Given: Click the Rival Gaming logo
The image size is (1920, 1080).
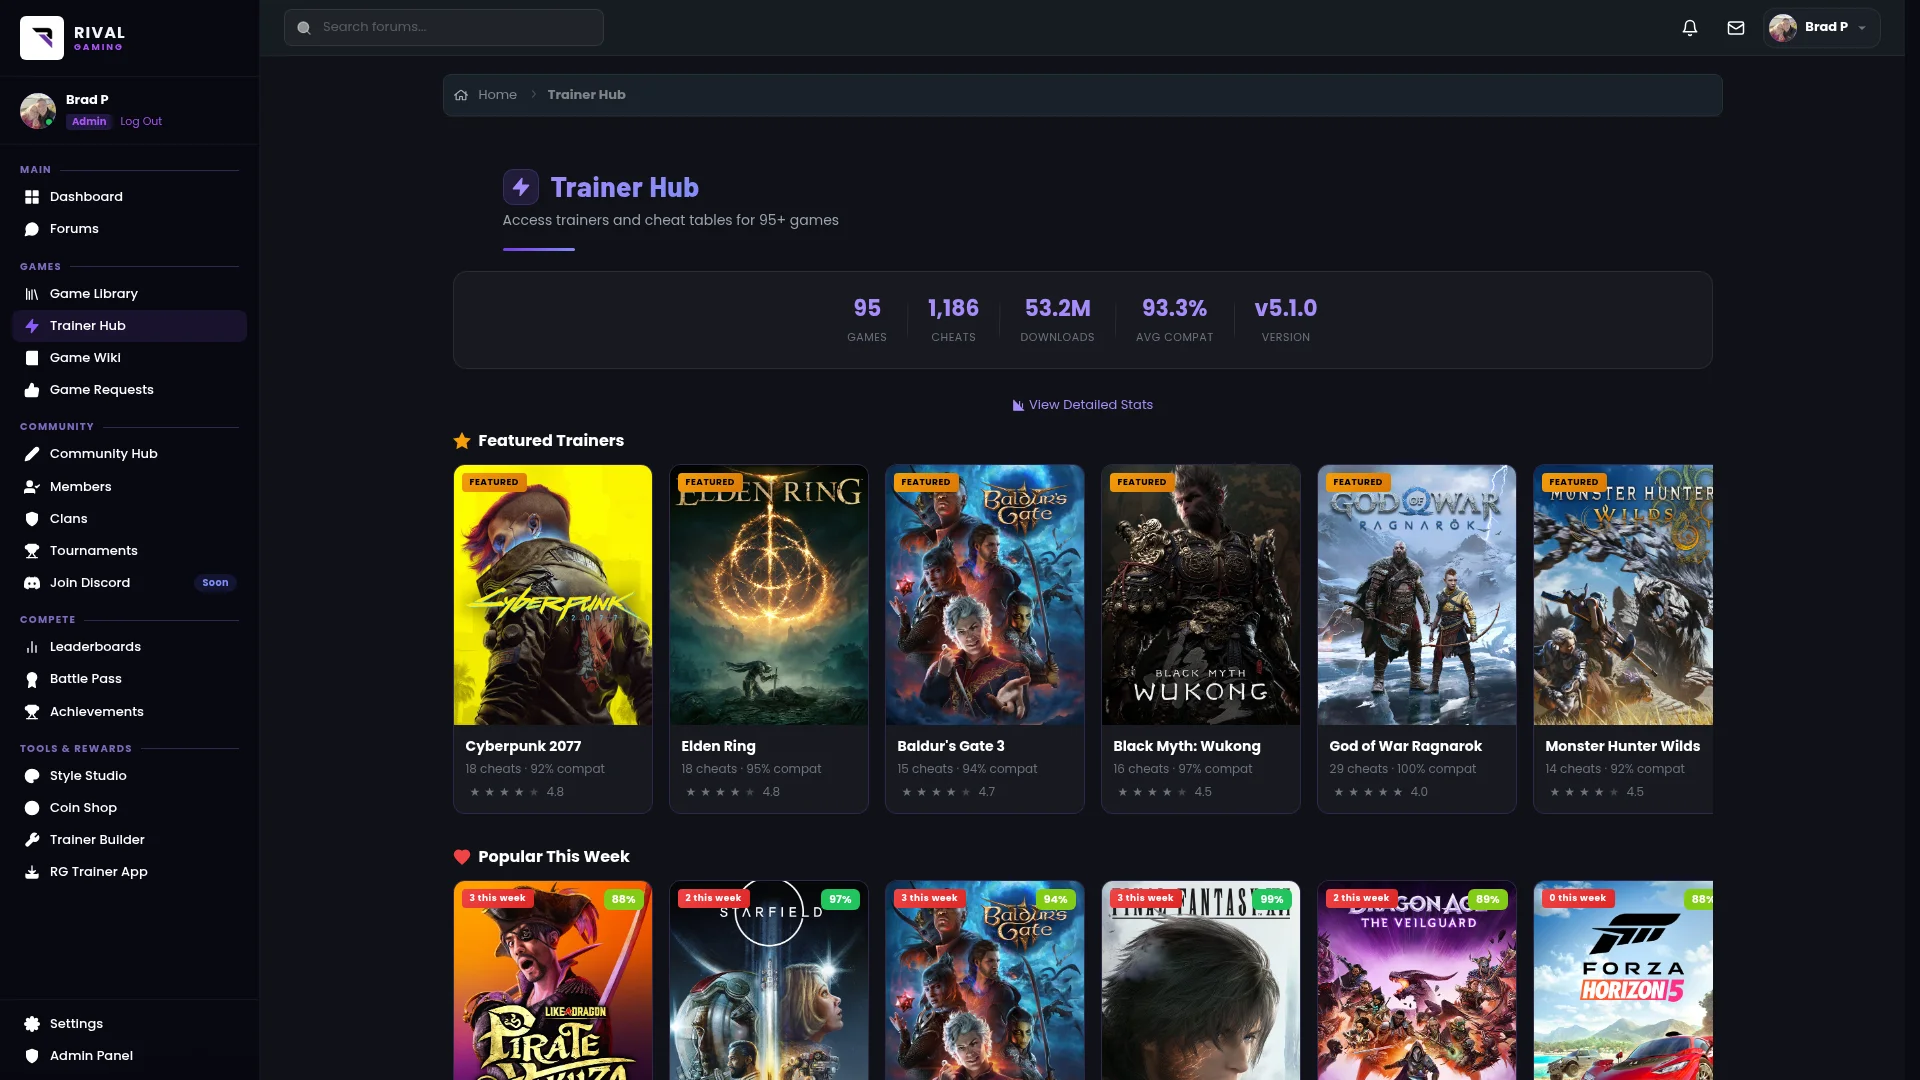Looking at the screenshot, I should pyautogui.click(x=42, y=38).
